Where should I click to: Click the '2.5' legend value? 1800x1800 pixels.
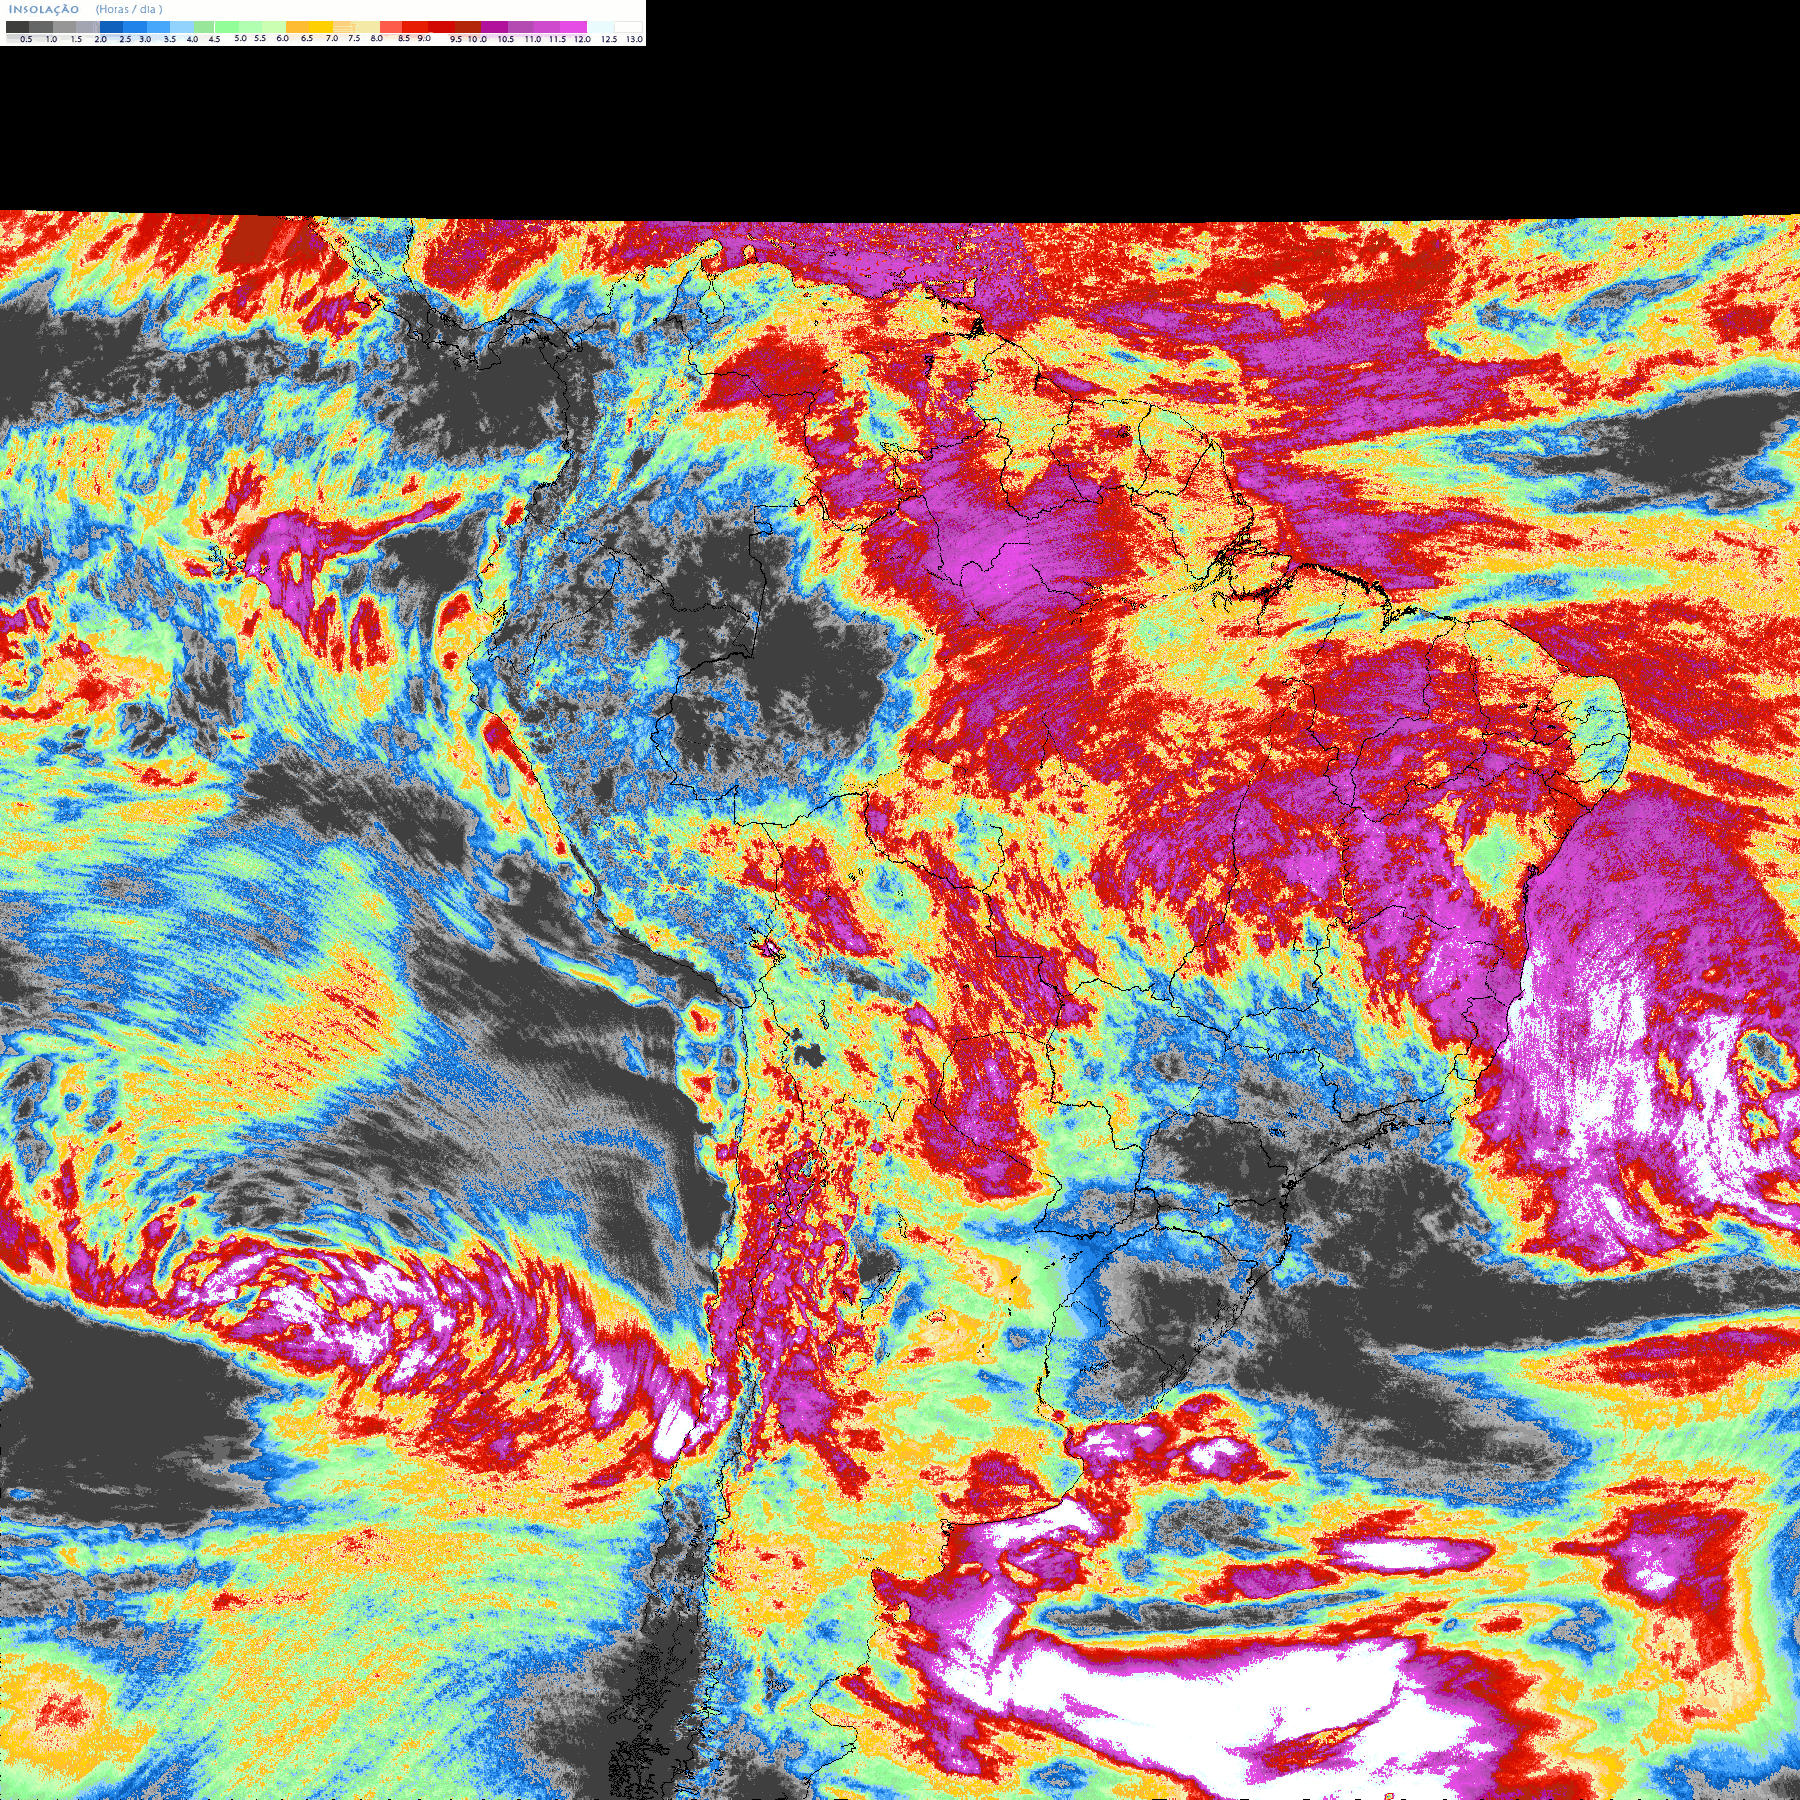(125, 39)
